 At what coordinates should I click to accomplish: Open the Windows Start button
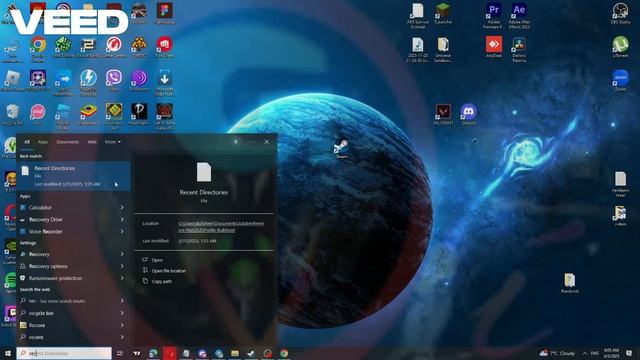point(8,353)
